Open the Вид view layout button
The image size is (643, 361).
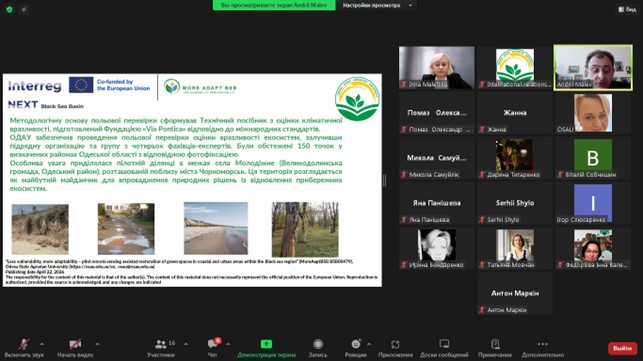point(627,9)
